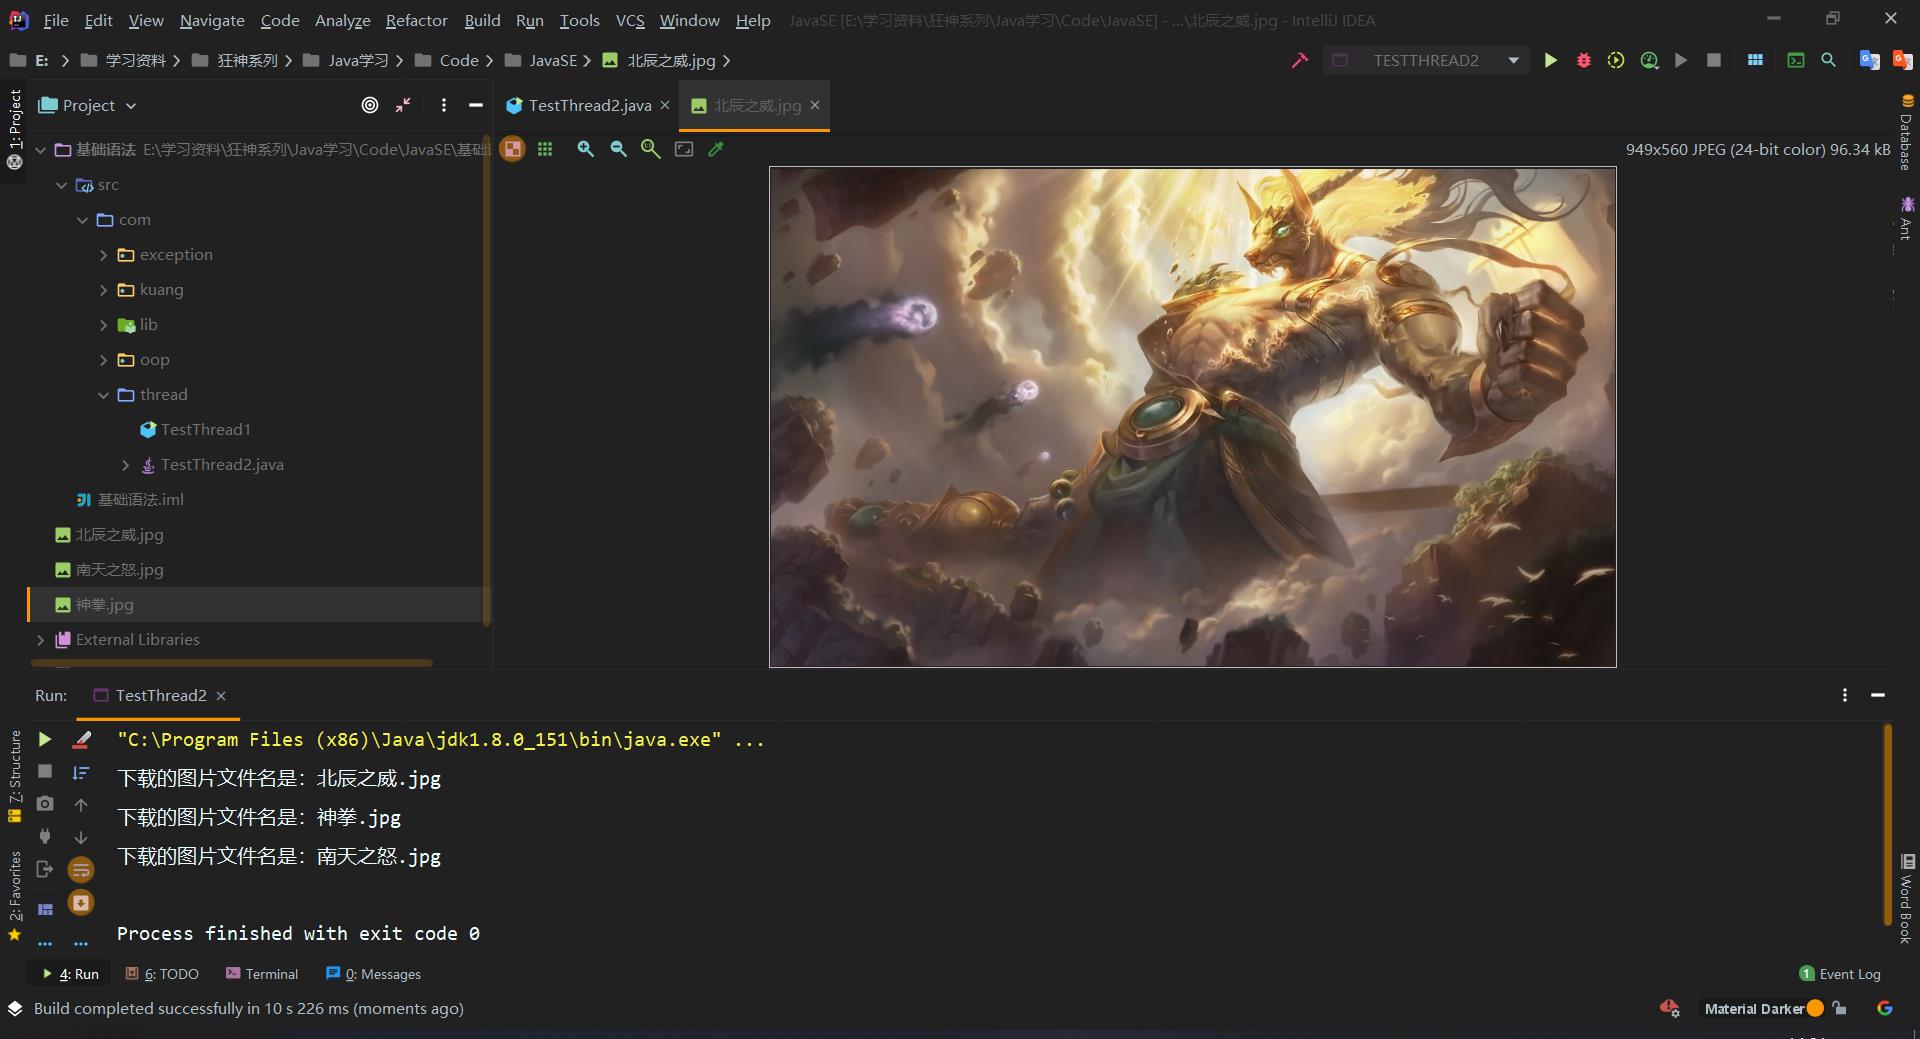Expand the kuang package

(x=104, y=290)
